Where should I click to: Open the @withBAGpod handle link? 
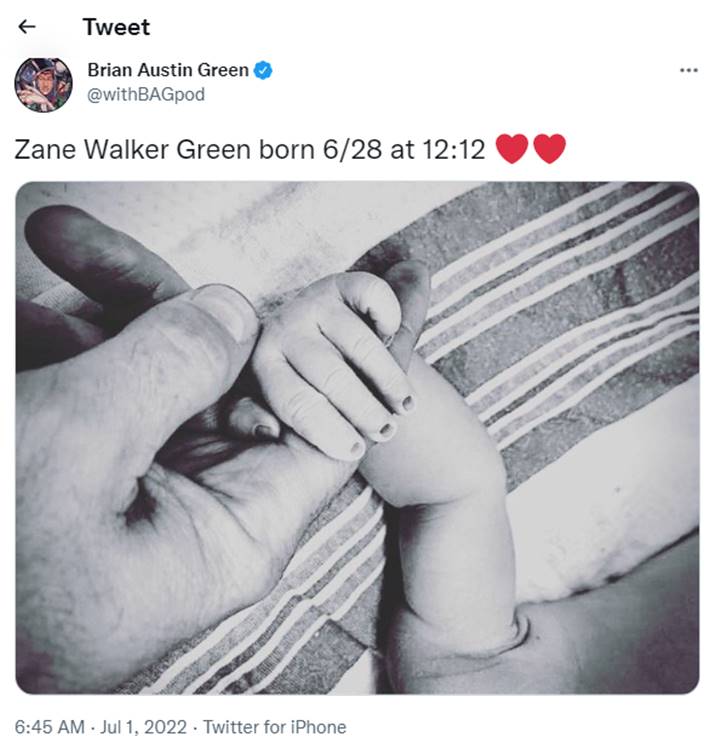tap(146, 95)
